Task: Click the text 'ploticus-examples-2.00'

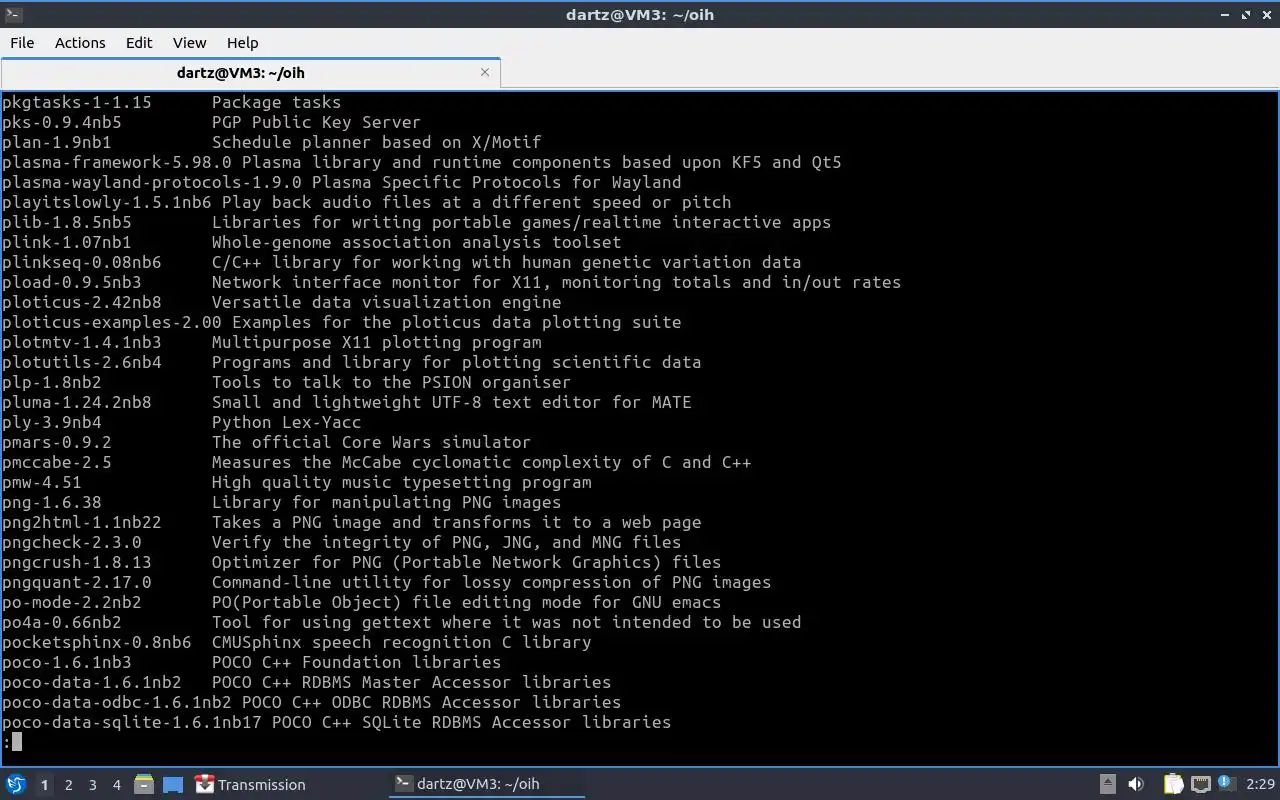Action: click(x=112, y=322)
